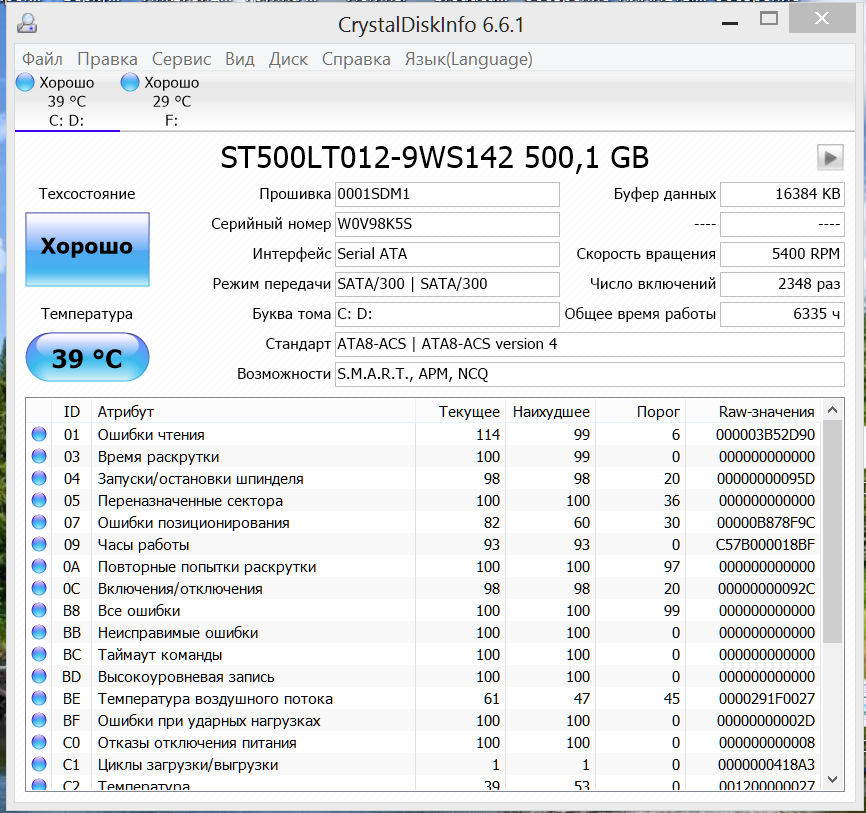Click the Raw-значения column header

point(766,411)
